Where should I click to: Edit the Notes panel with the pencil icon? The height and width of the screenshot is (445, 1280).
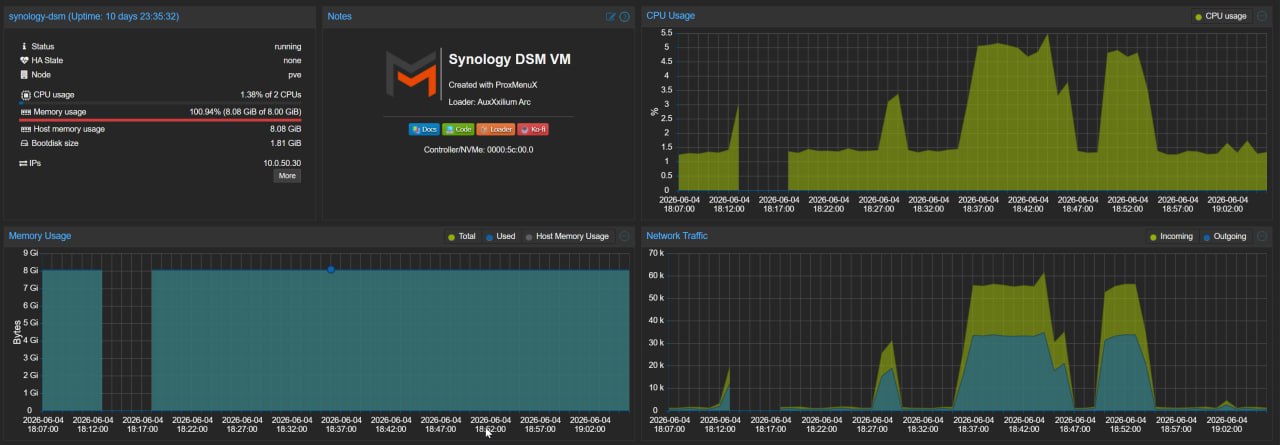click(x=611, y=16)
